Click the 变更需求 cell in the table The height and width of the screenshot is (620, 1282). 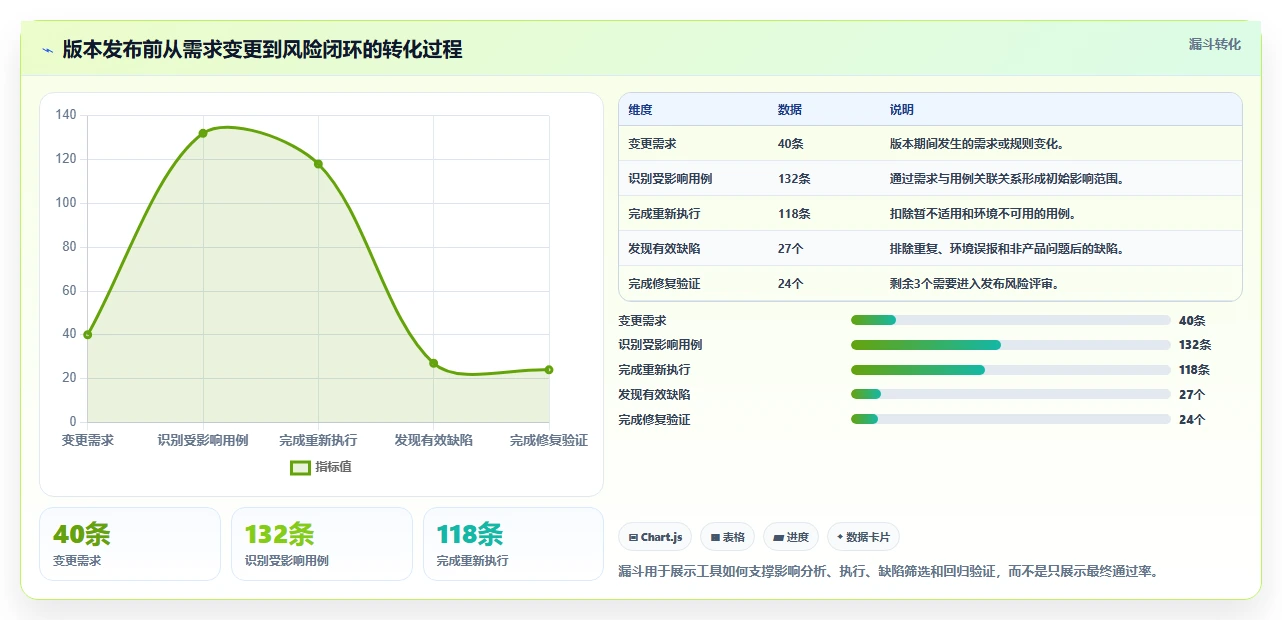click(x=652, y=144)
